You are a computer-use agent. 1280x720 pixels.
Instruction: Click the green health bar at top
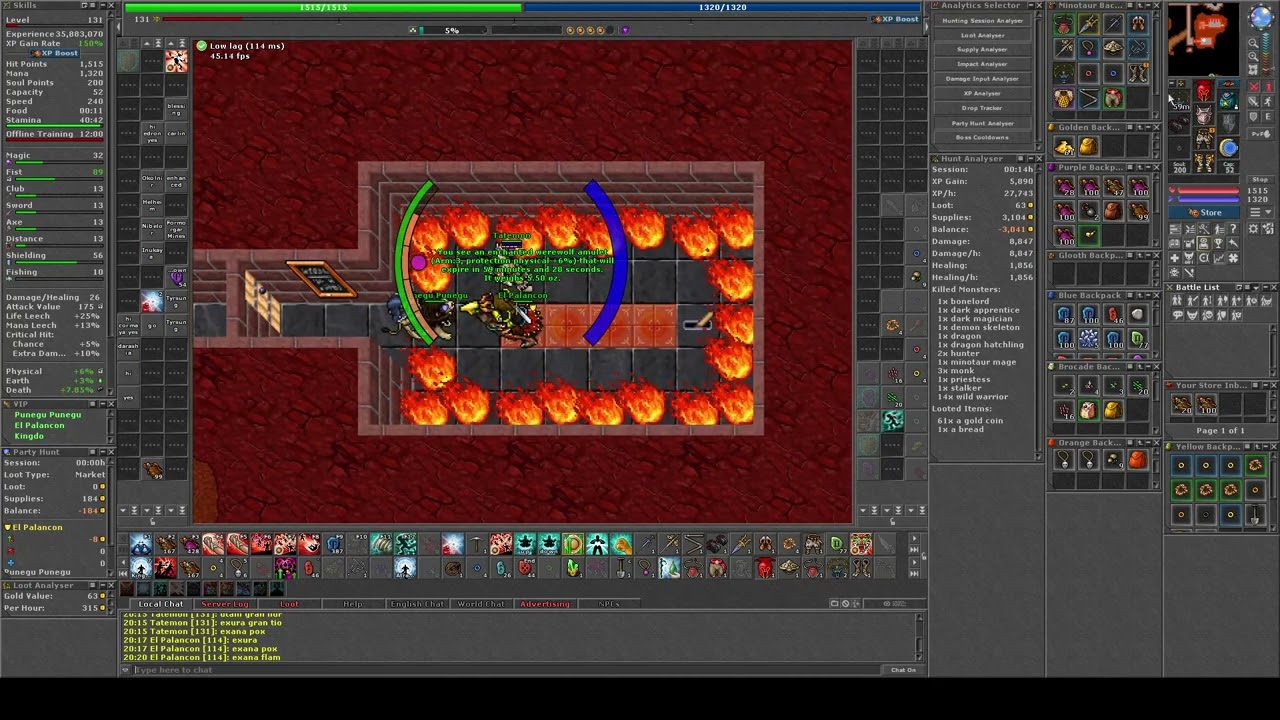[x=323, y=7]
